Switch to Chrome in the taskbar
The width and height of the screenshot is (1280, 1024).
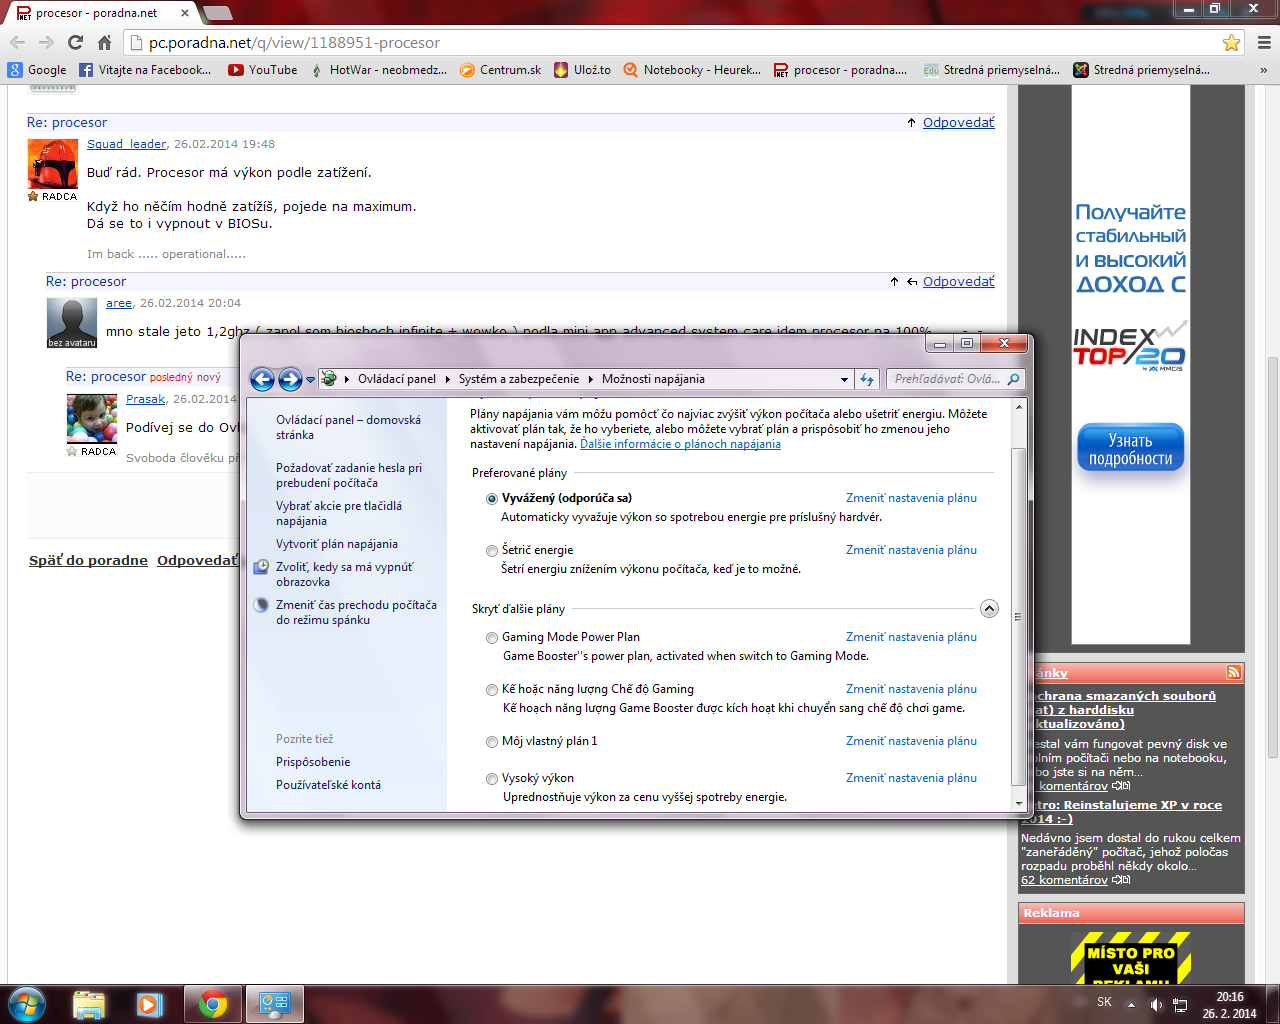tap(212, 1004)
